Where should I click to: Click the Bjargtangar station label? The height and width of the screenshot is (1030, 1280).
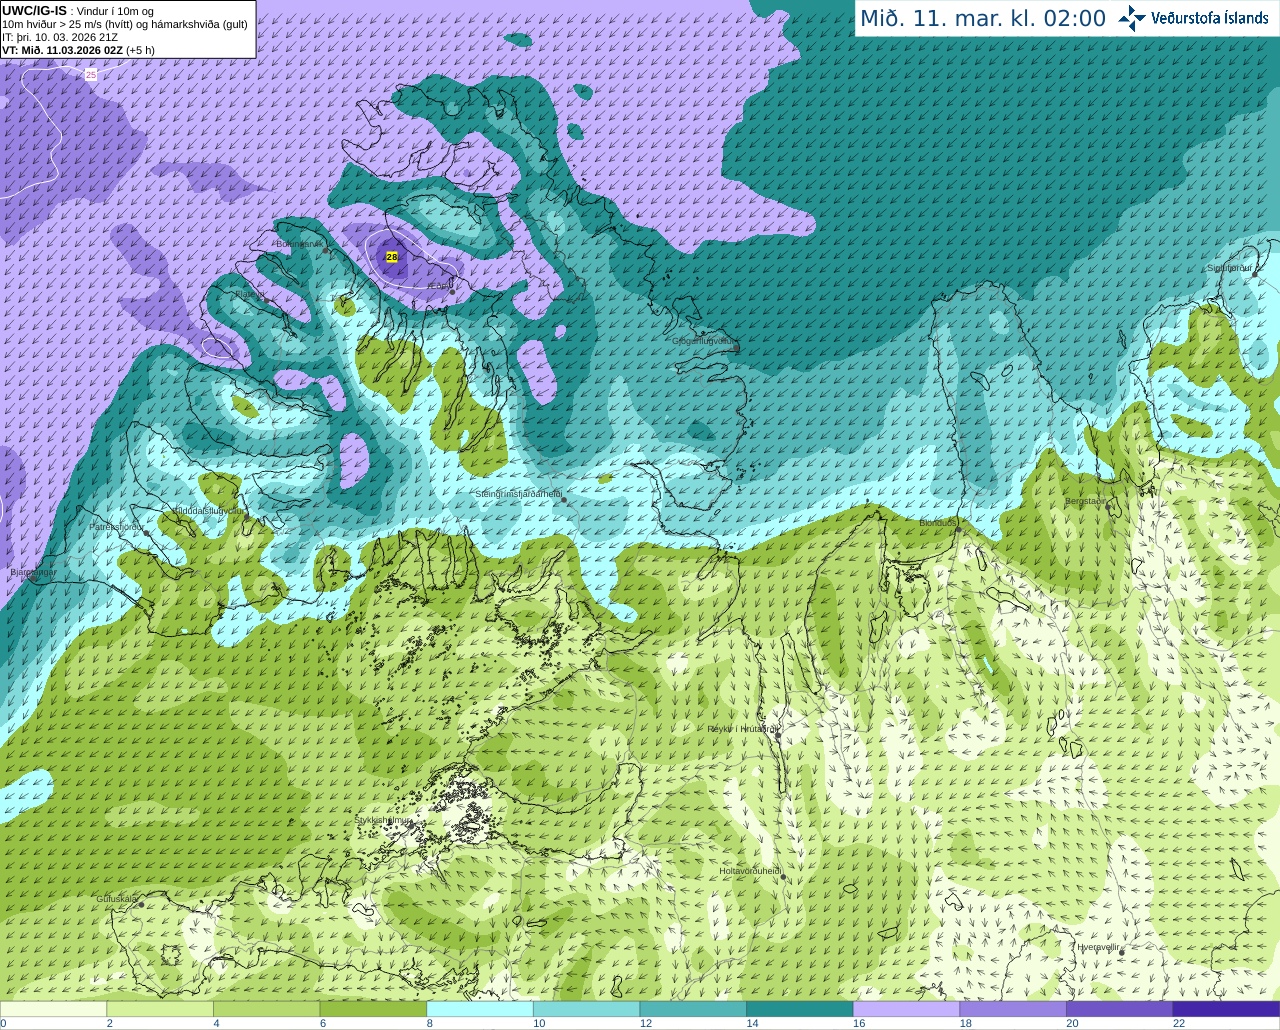tap(33, 572)
